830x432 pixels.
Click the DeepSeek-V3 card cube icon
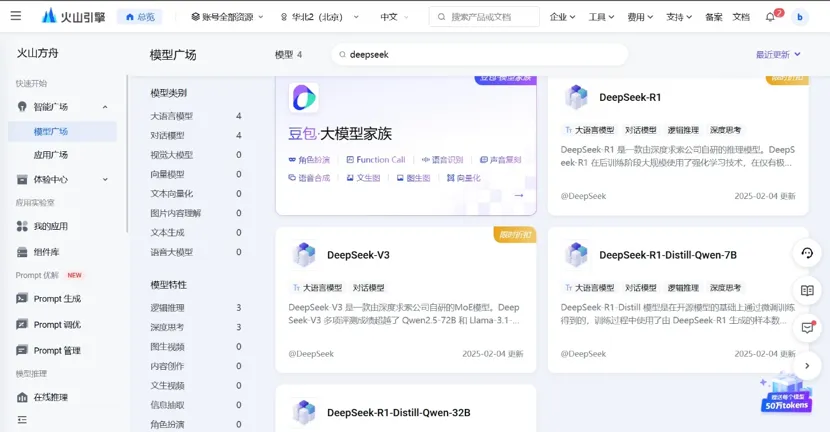point(304,255)
